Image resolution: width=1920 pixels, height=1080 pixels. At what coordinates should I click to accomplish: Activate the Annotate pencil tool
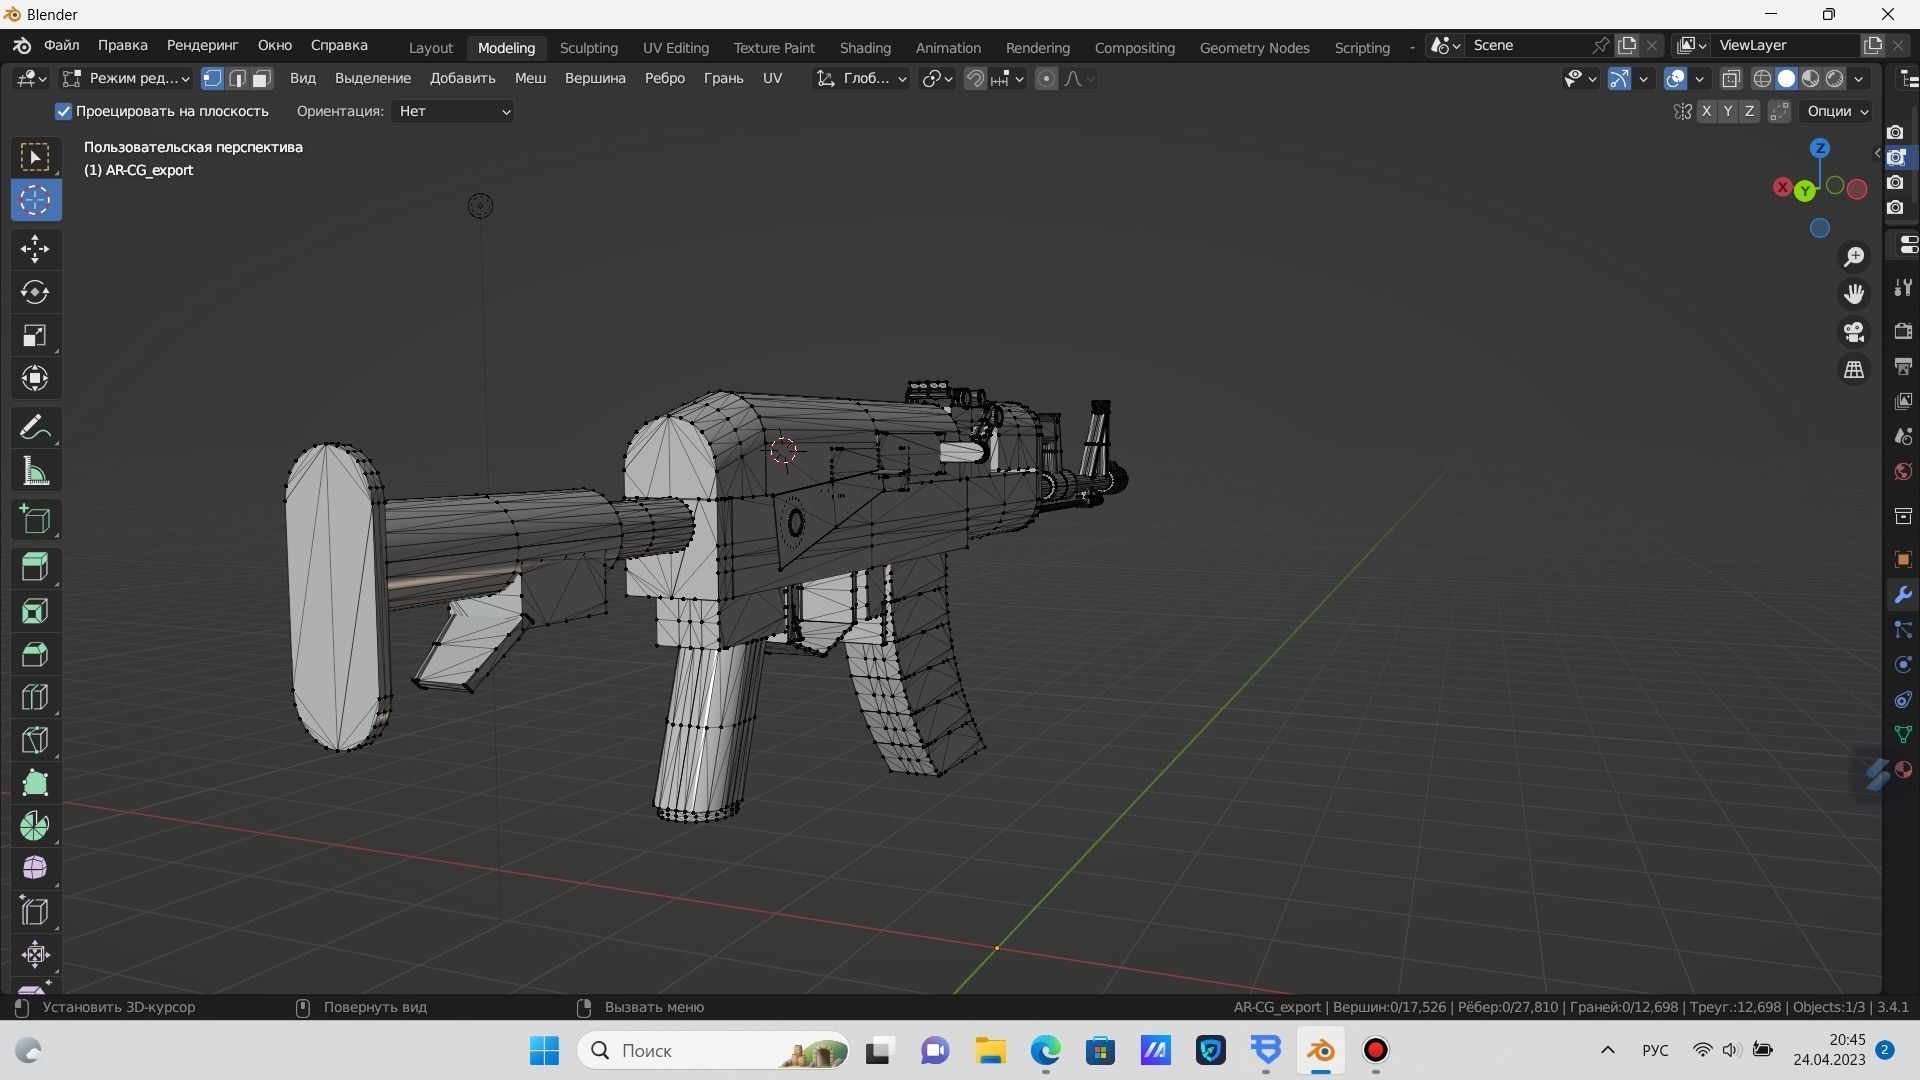tap(35, 428)
